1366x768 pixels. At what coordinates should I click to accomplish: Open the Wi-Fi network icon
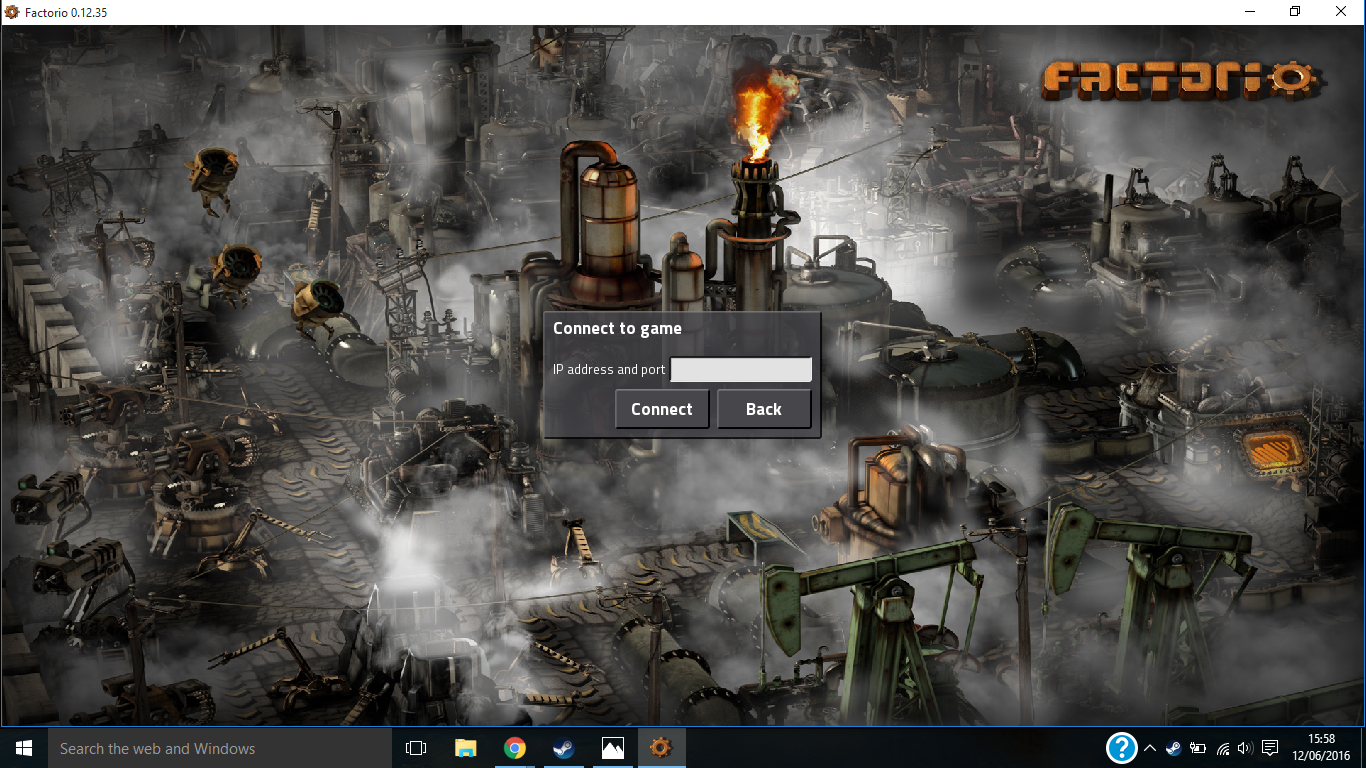click(x=1222, y=748)
